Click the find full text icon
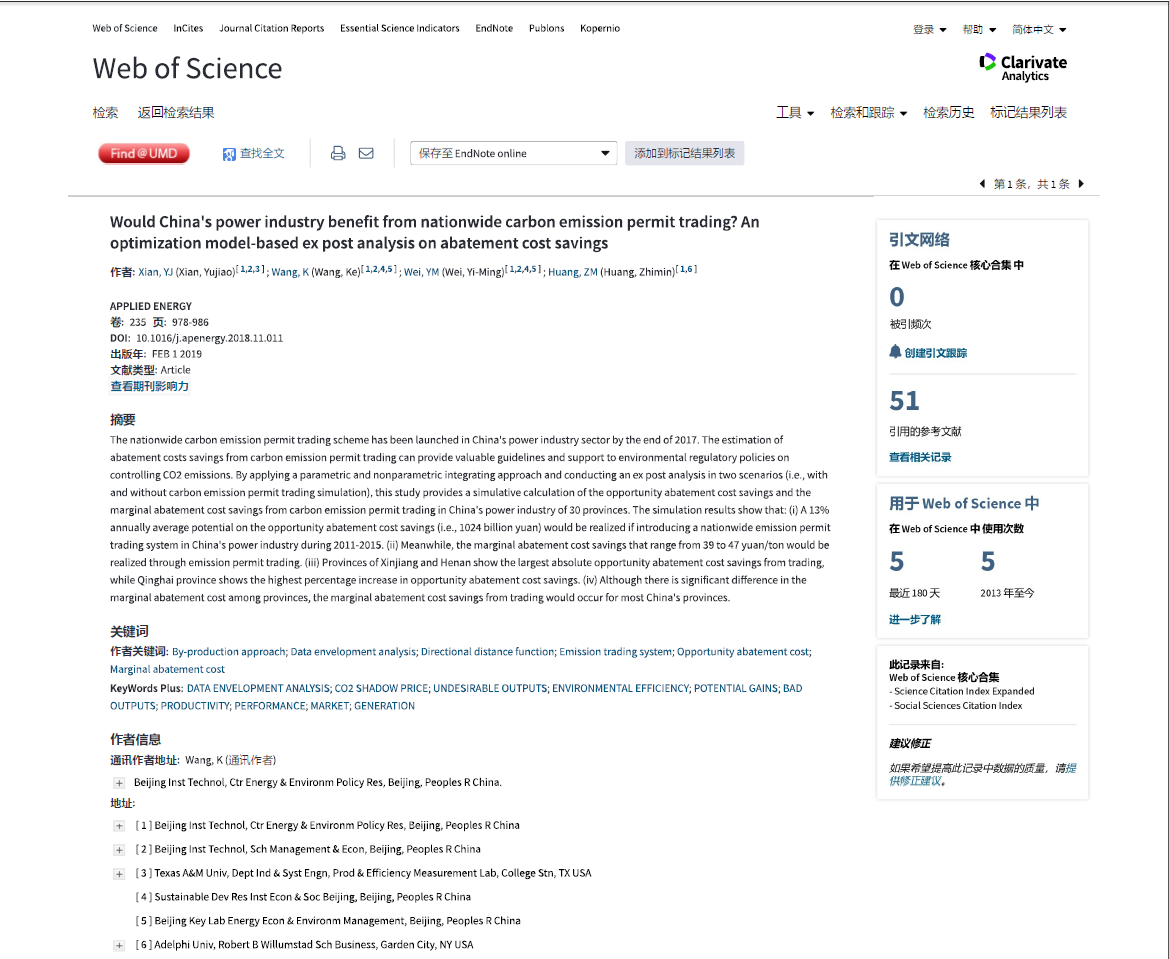The height and width of the screenshot is (959, 1169). point(229,154)
